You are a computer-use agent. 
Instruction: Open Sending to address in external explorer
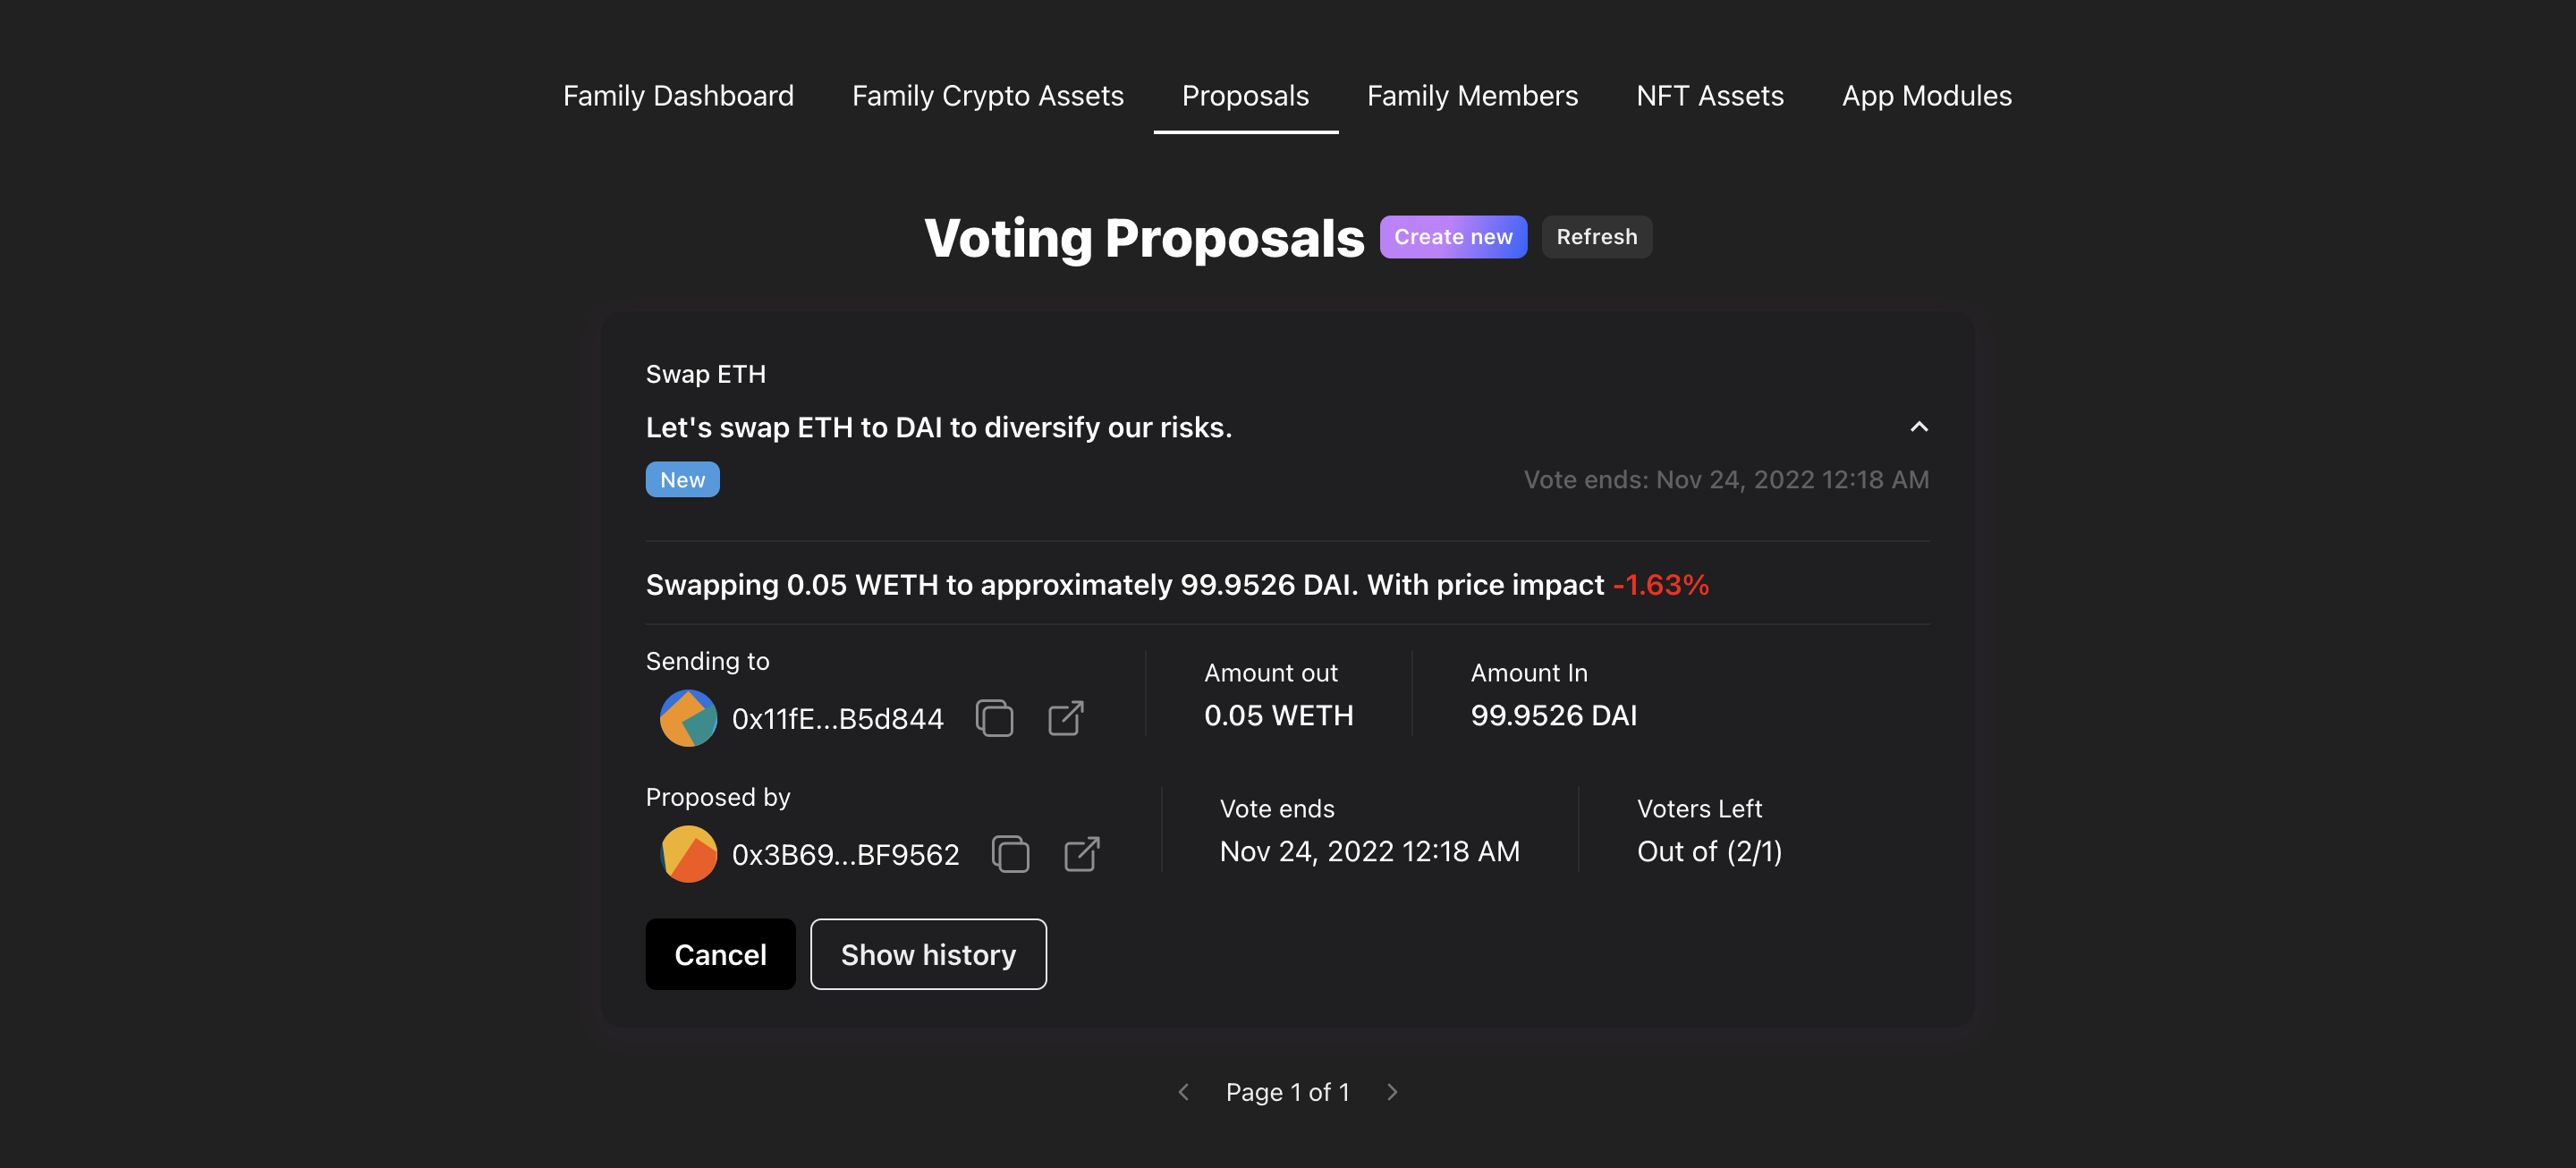1066,718
